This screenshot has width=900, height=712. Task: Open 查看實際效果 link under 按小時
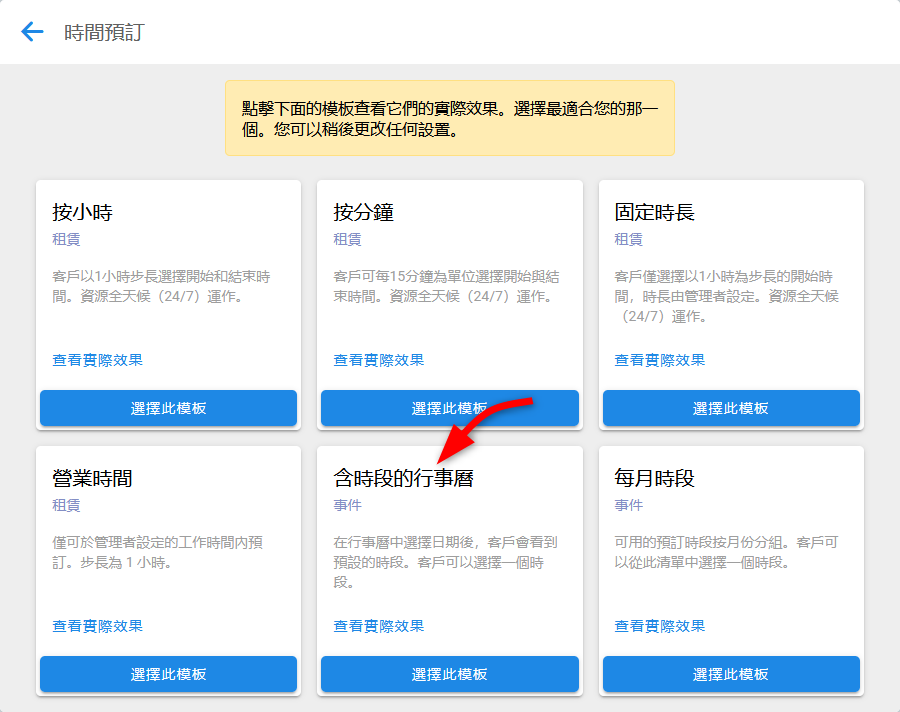click(97, 360)
